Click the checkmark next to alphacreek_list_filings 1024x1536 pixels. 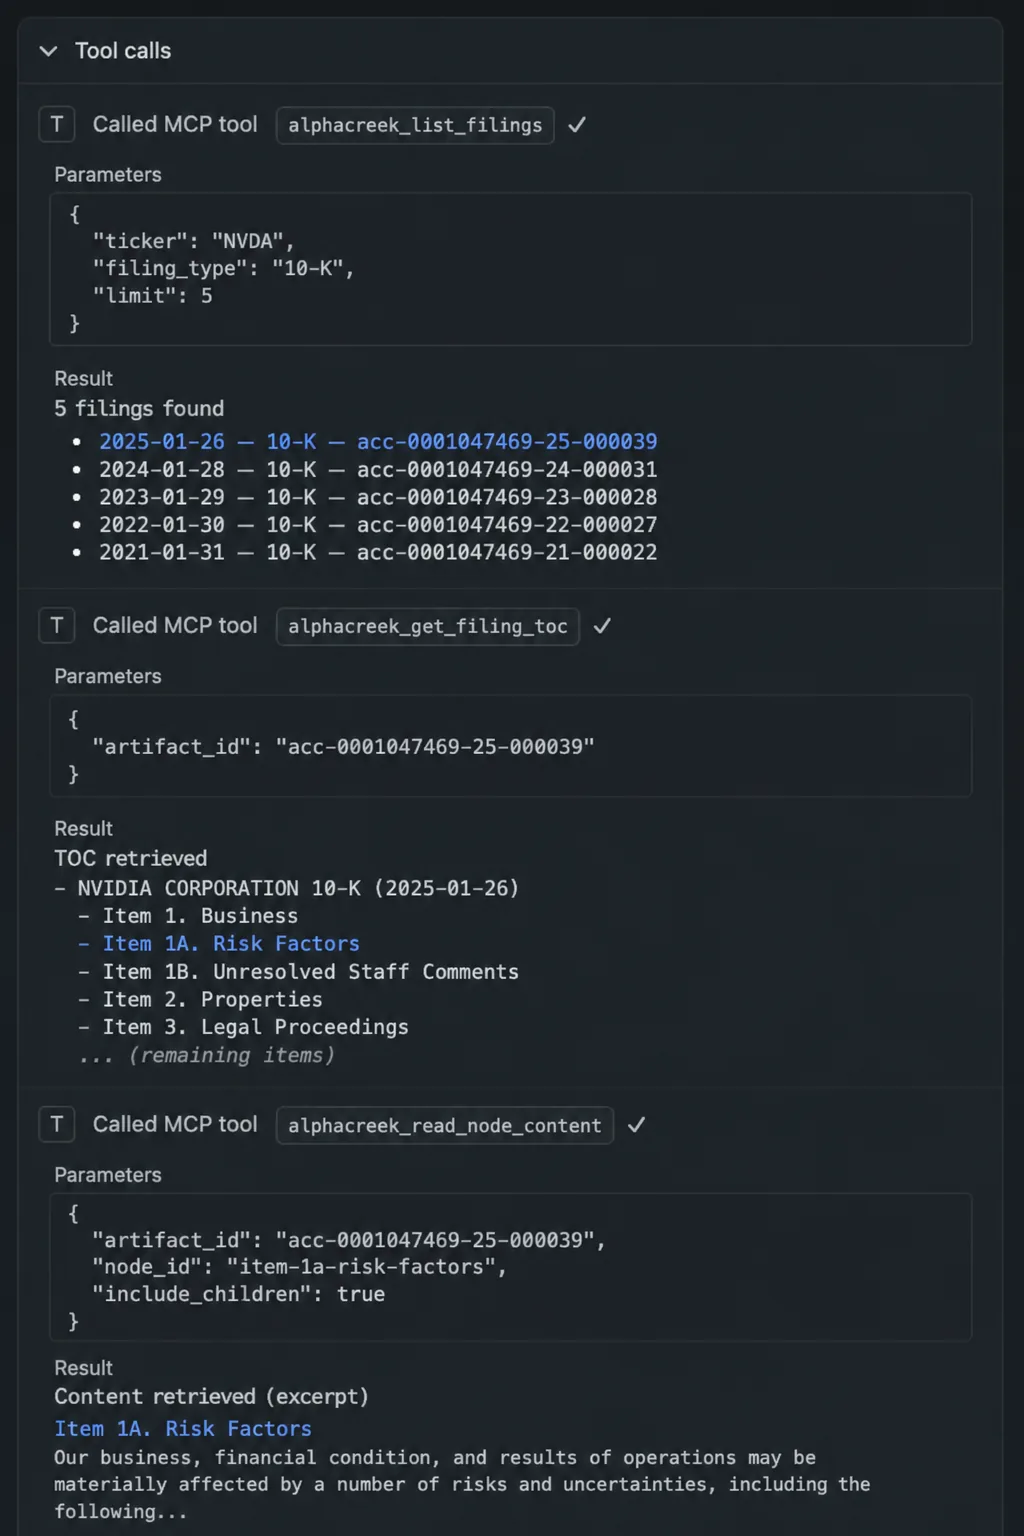click(x=577, y=125)
